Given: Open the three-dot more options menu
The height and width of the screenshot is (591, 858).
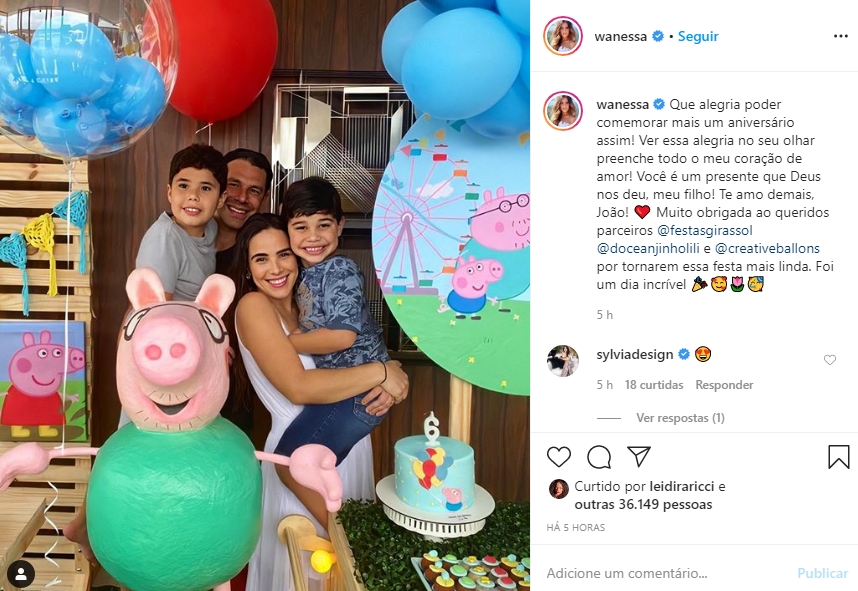Looking at the screenshot, I should pos(840,36).
